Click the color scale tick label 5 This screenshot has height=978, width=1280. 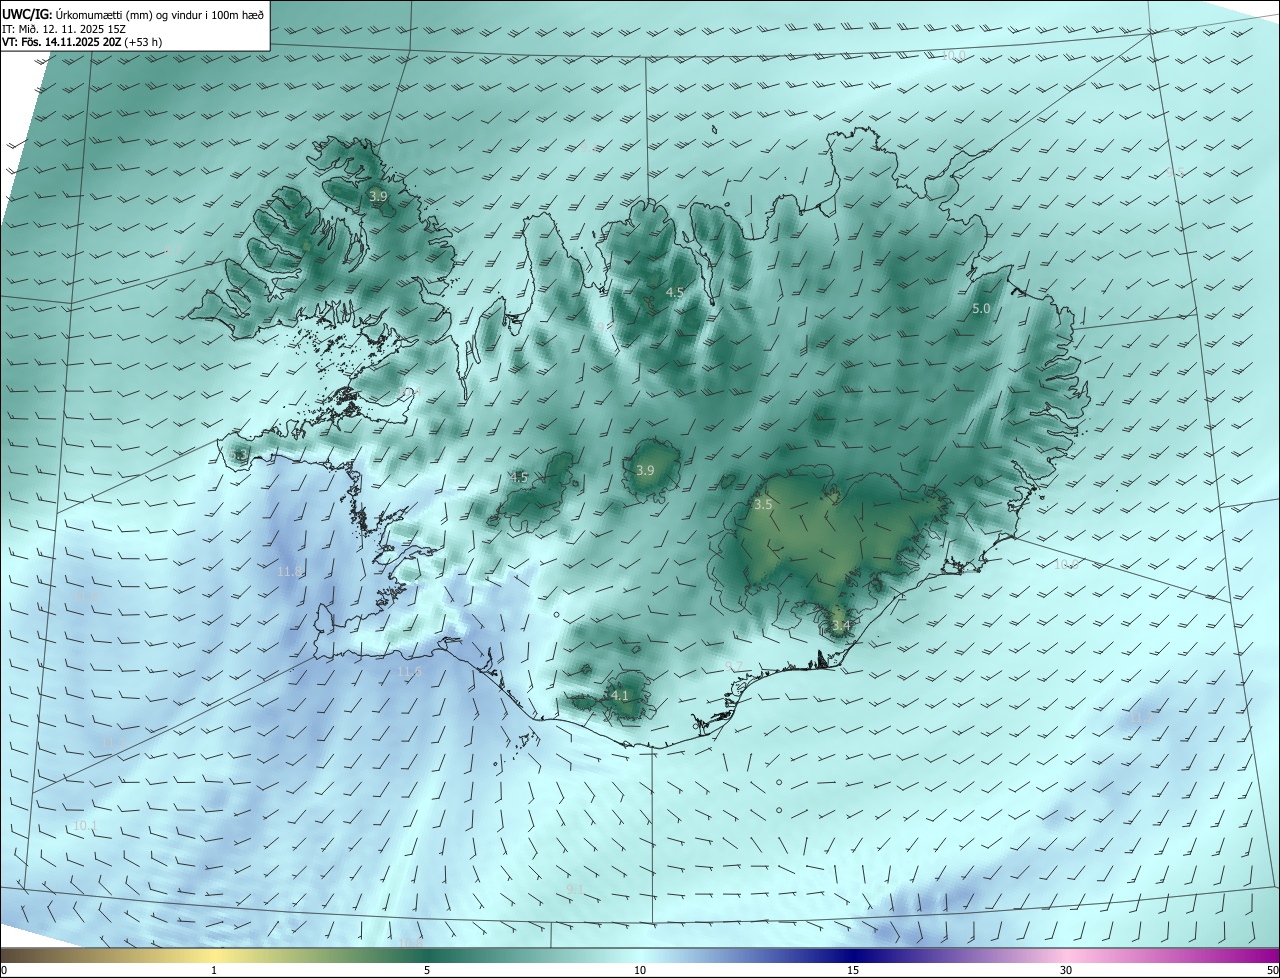[427, 970]
